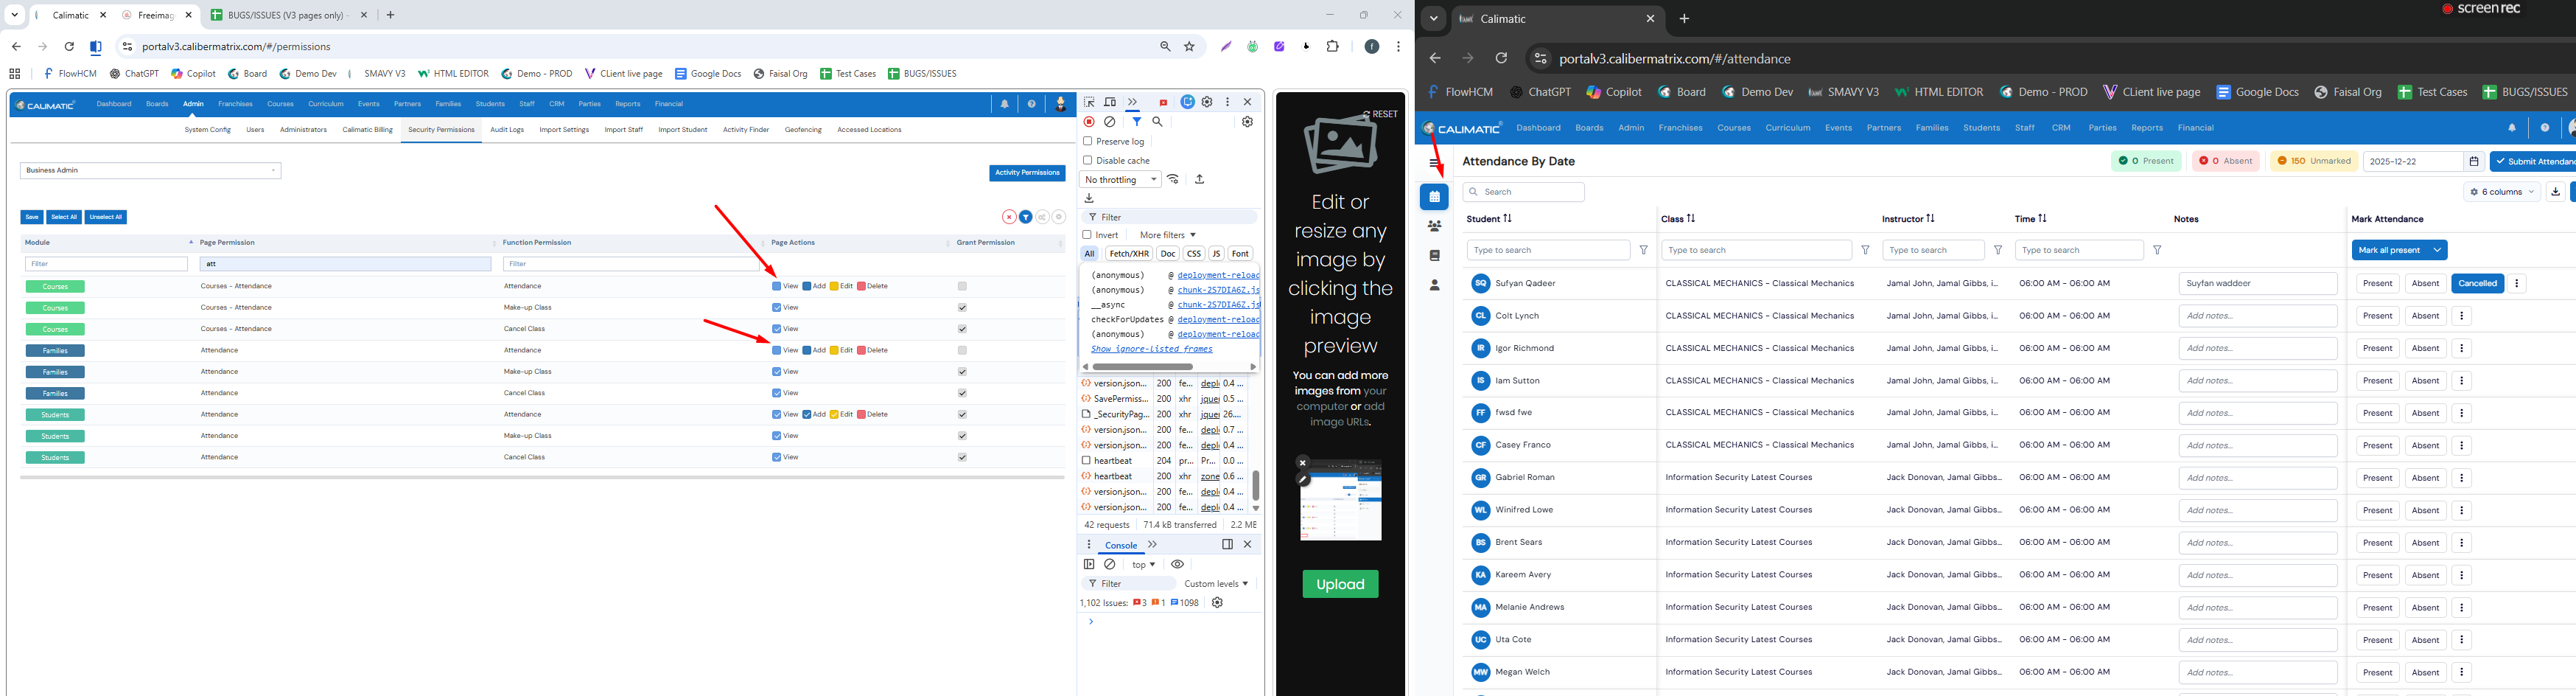Screen dimensions: 2576x696
Task: Click the red clear-filter circle icon above table
Action: [1009, 217]
